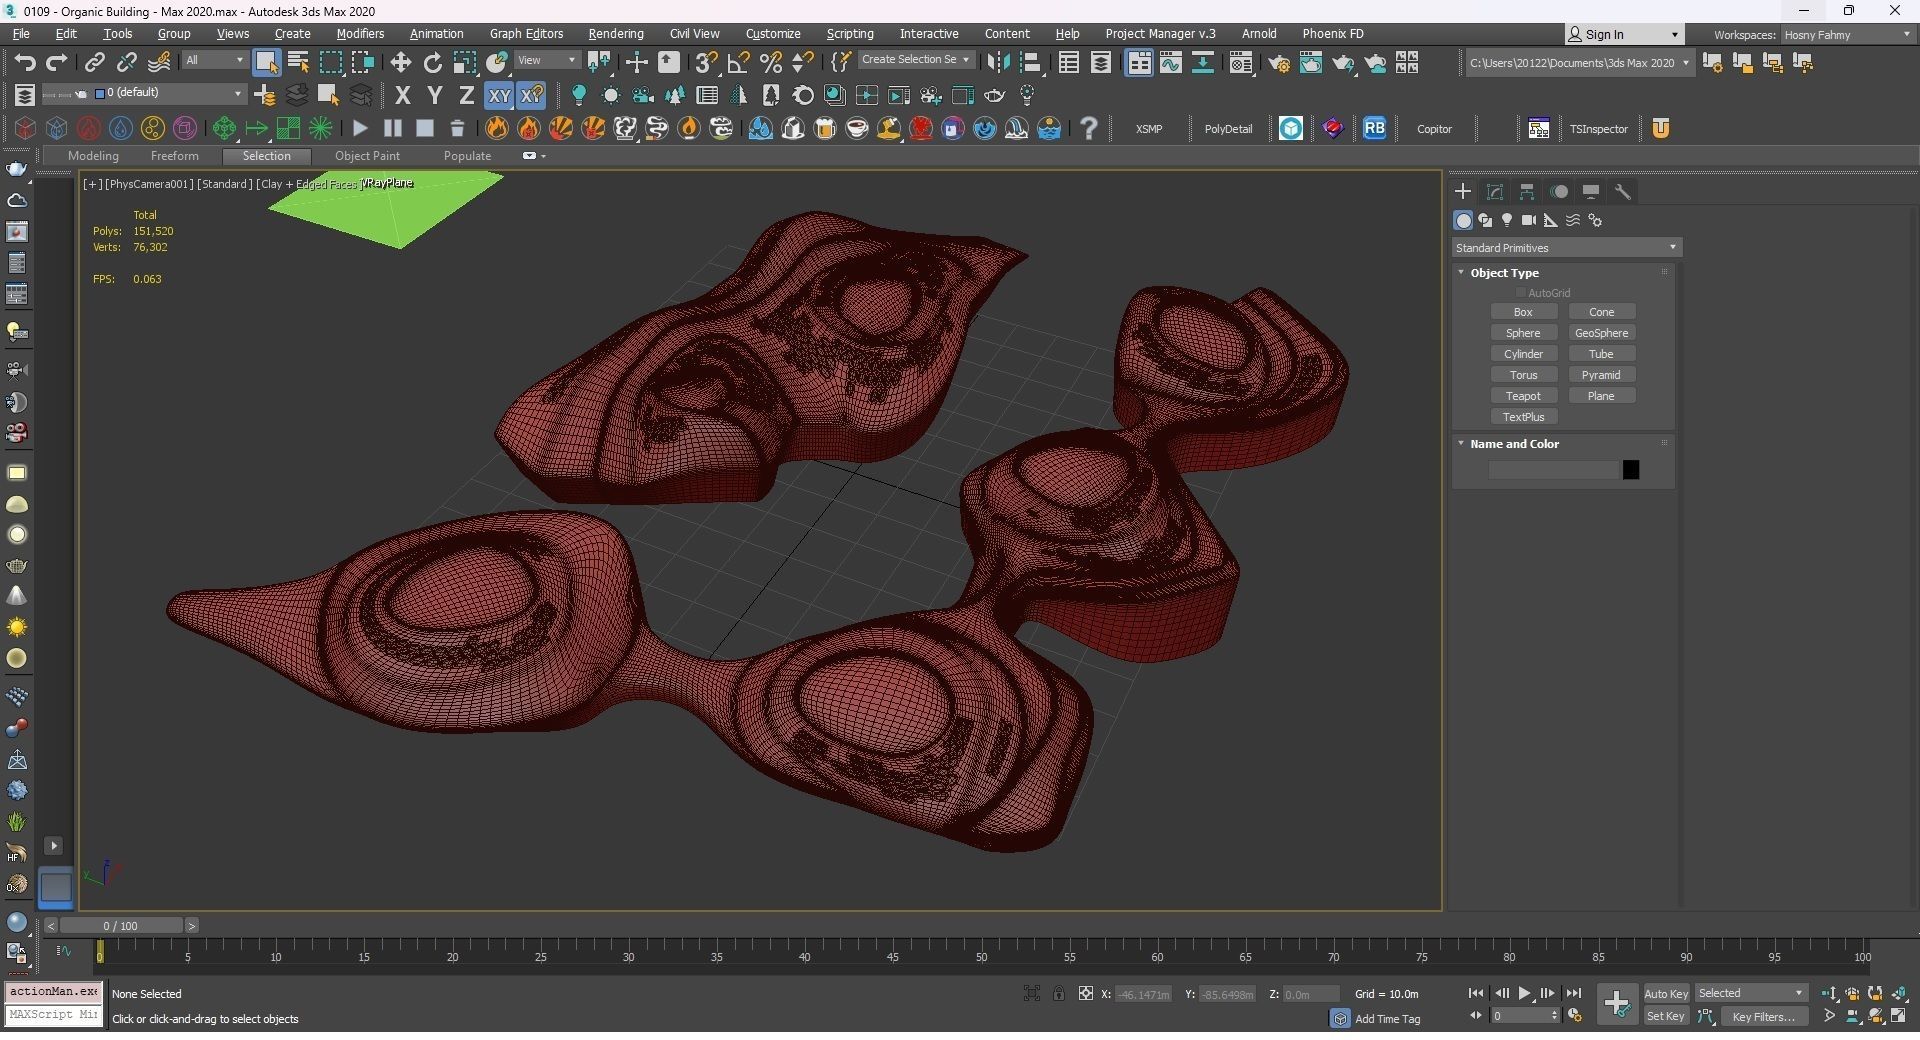Open the Workspaces dropdown
Screen dimensions: 1920x1040
(x=1846, y=35)
